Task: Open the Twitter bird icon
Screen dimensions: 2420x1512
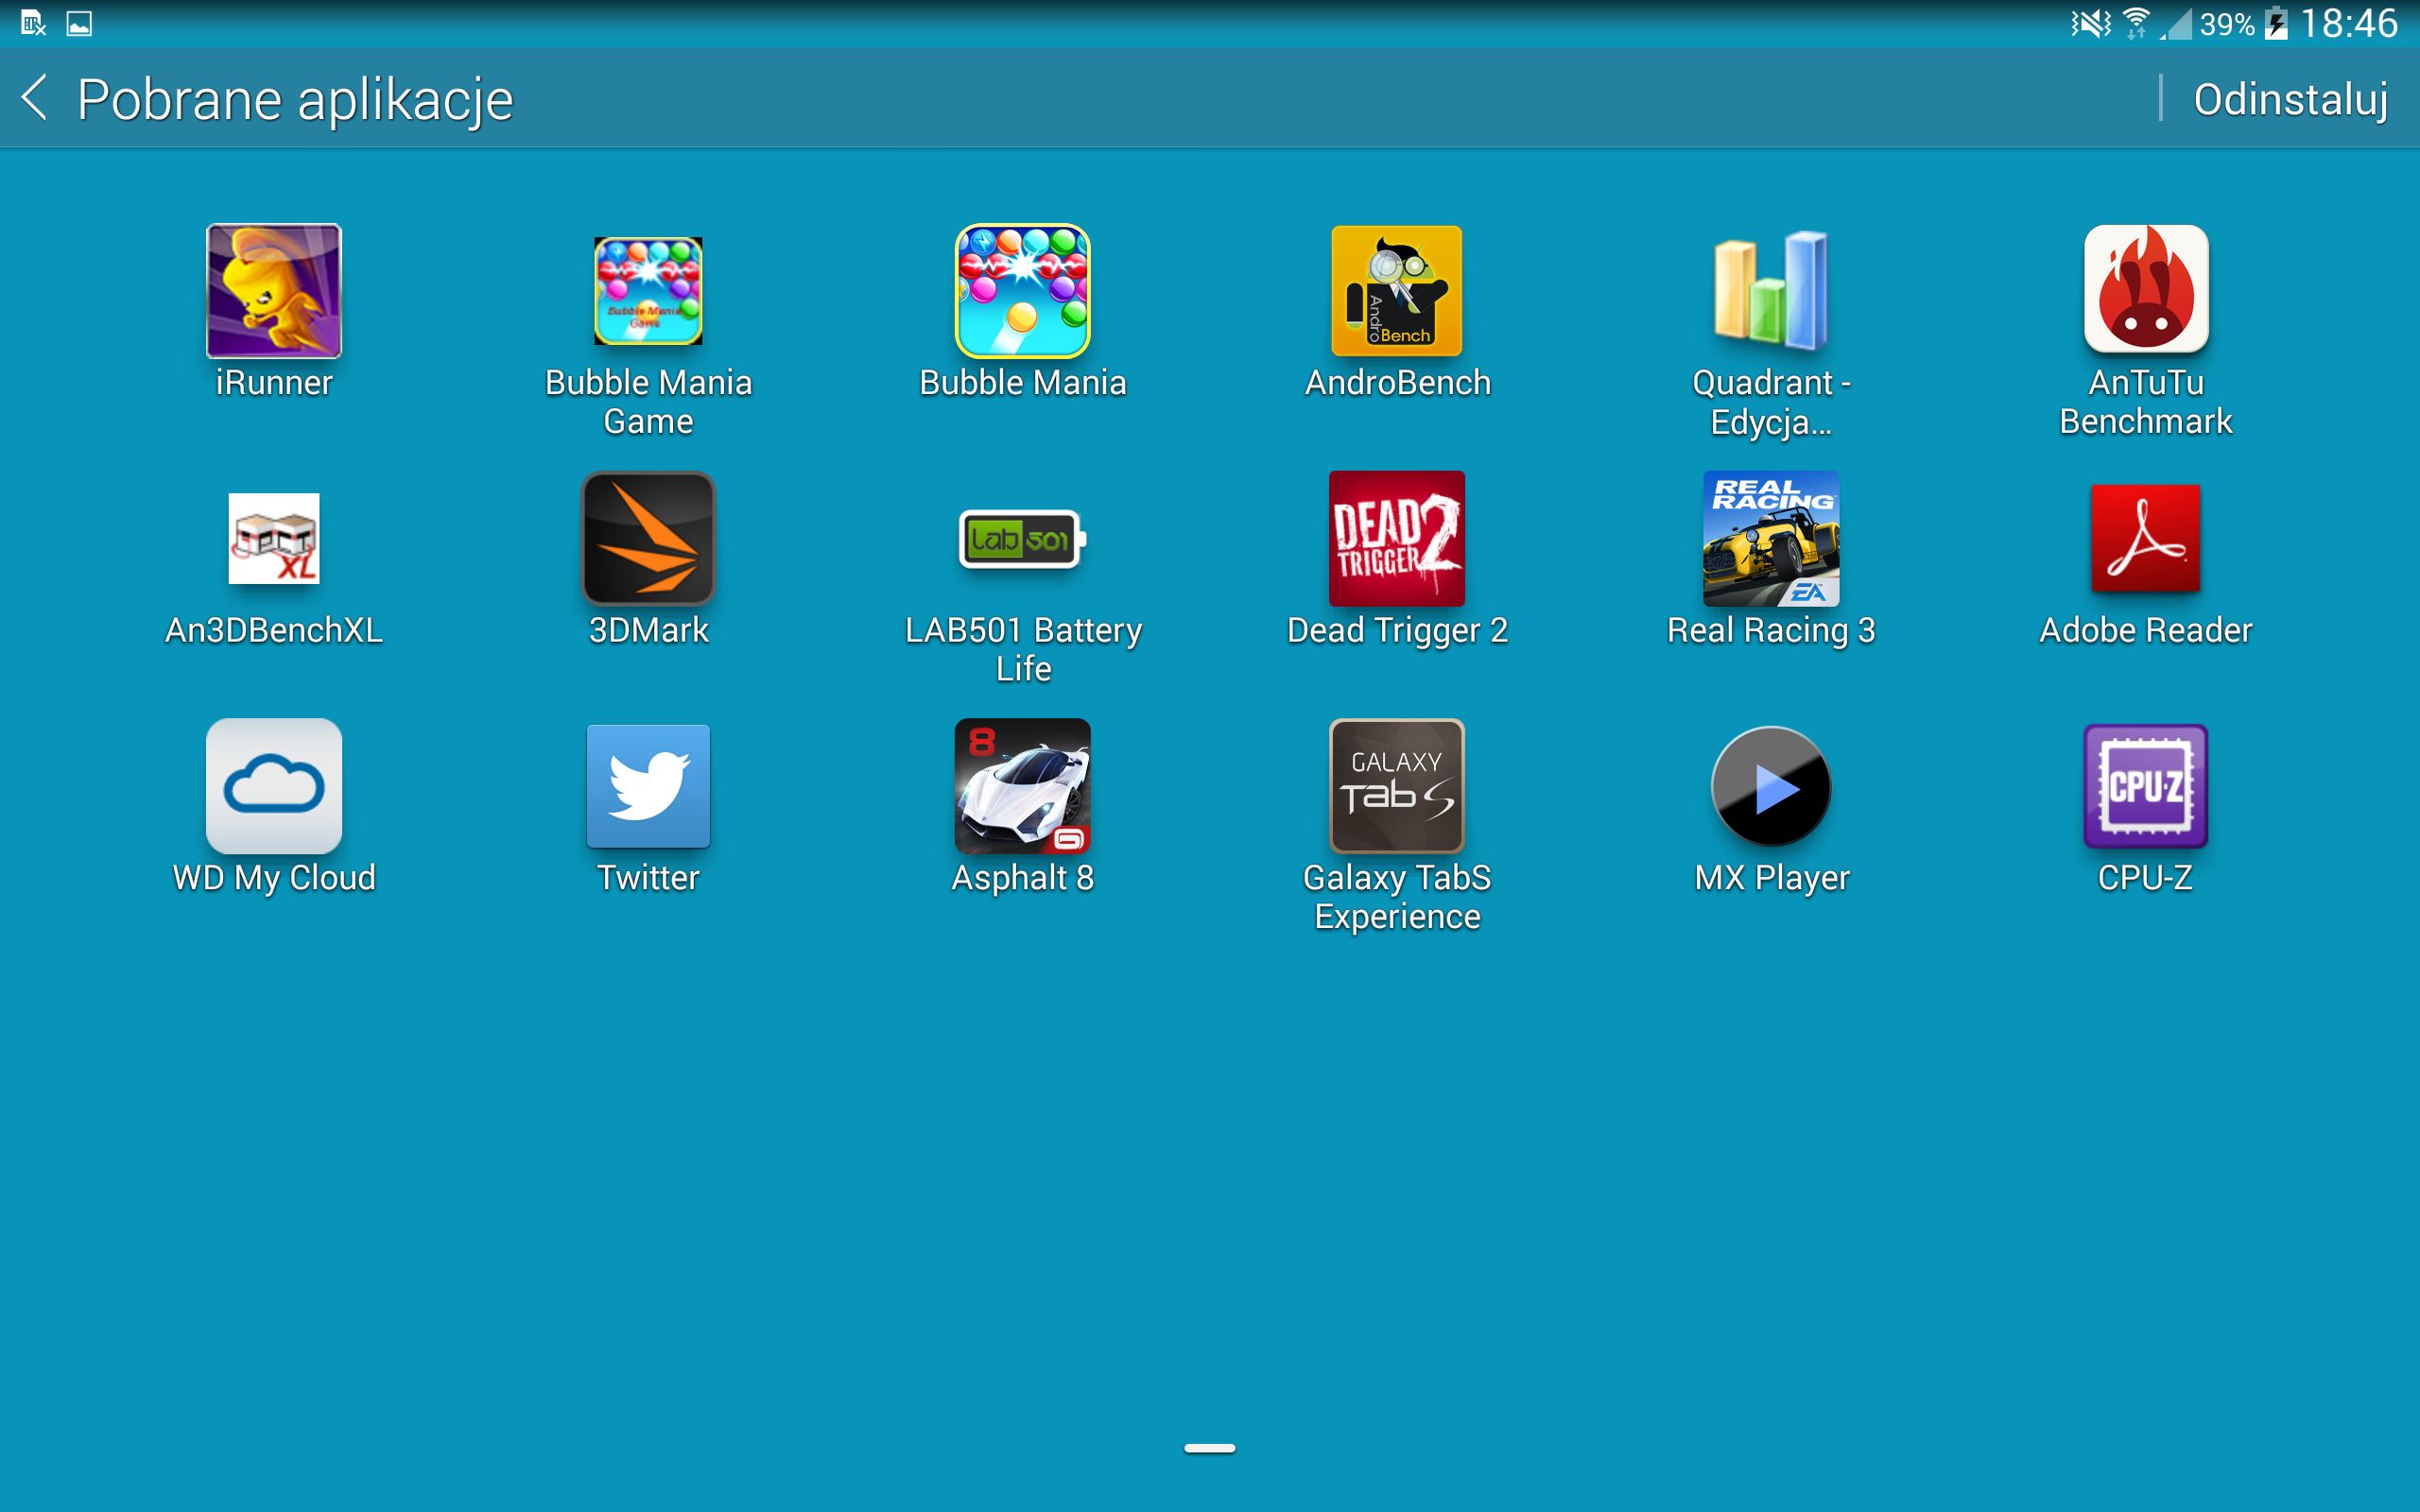Action: point(648,786)
